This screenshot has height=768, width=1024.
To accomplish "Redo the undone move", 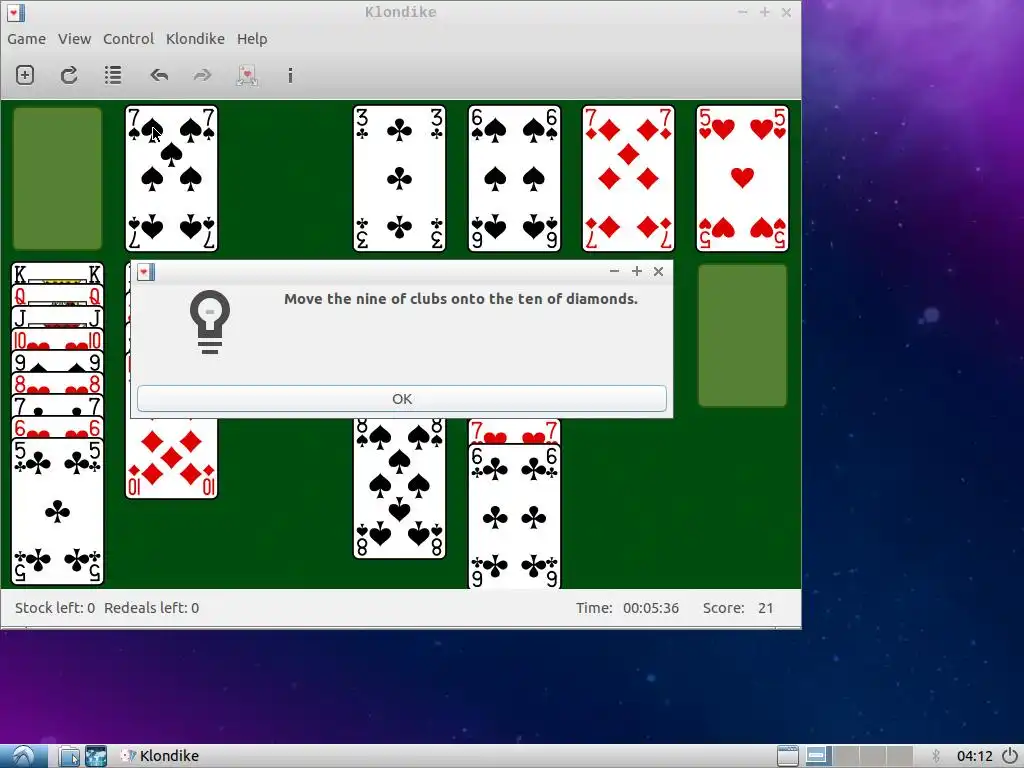I will coord(202,75).
